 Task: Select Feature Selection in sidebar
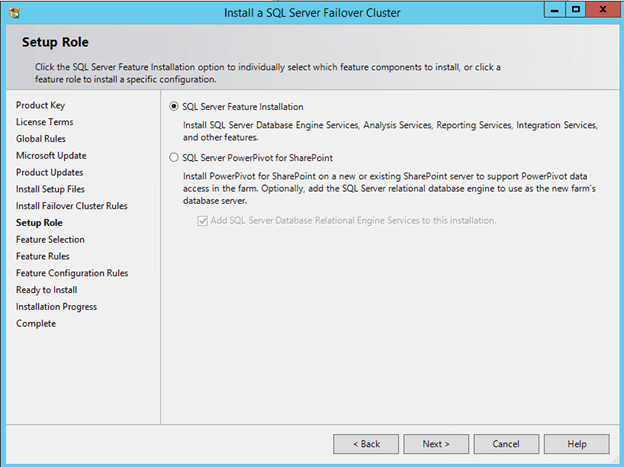point(50,240)
